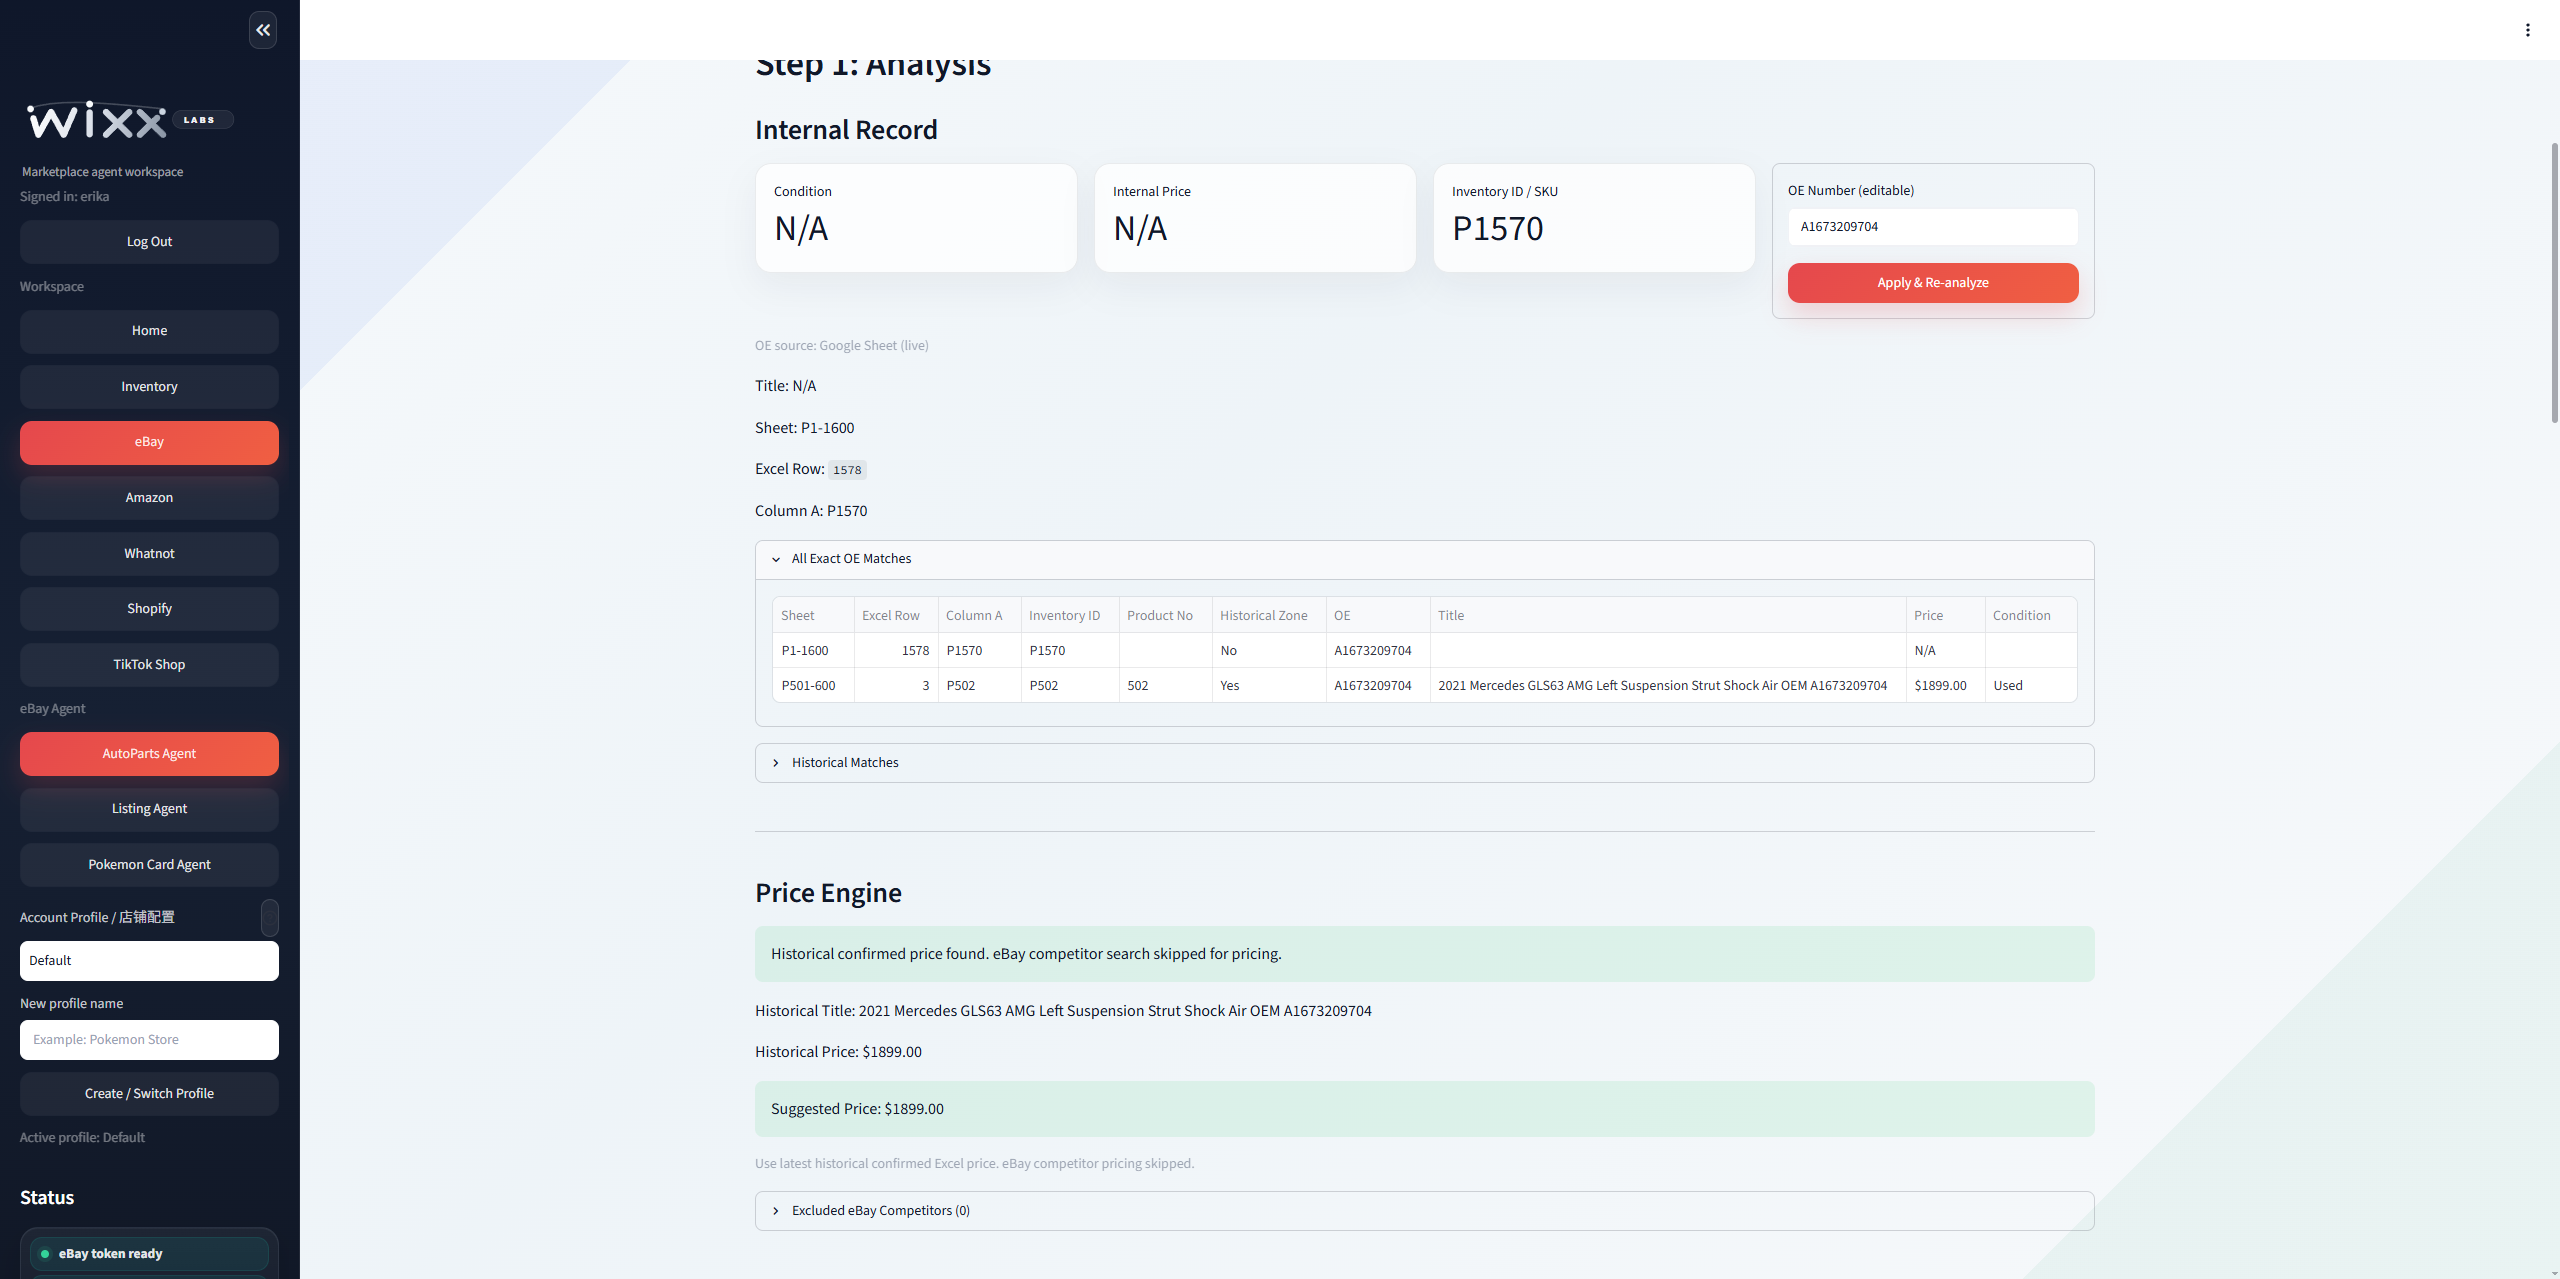Image resolution: width=2560 pixels, height=1279 pixels.
Task: Switch to the Listing Agent
Action: tap(149, 809)
